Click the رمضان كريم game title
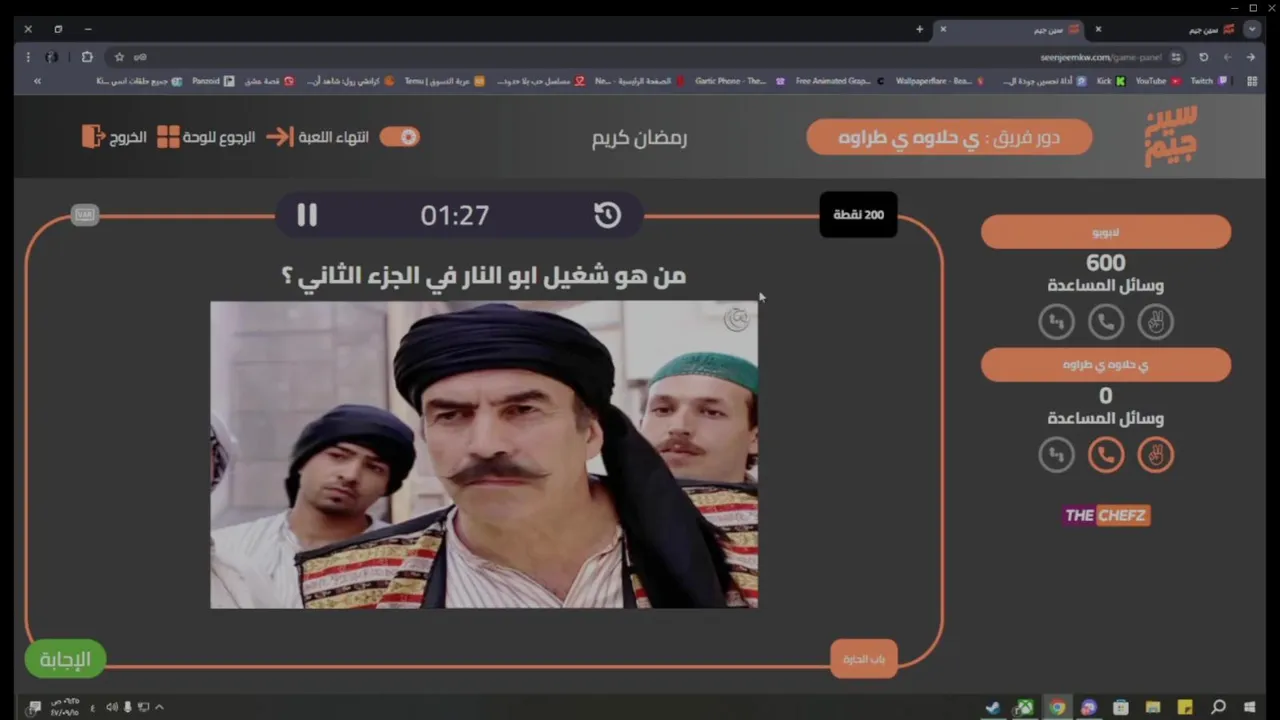 coord(639,138)
